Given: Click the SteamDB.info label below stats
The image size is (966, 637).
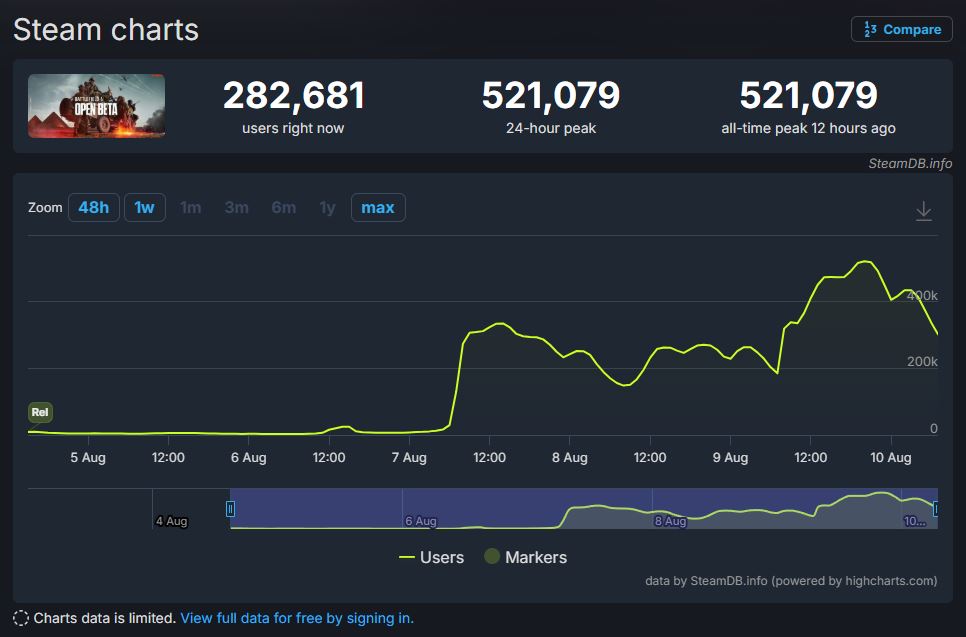Looking at the screenshot, I should tap(910, 163).
